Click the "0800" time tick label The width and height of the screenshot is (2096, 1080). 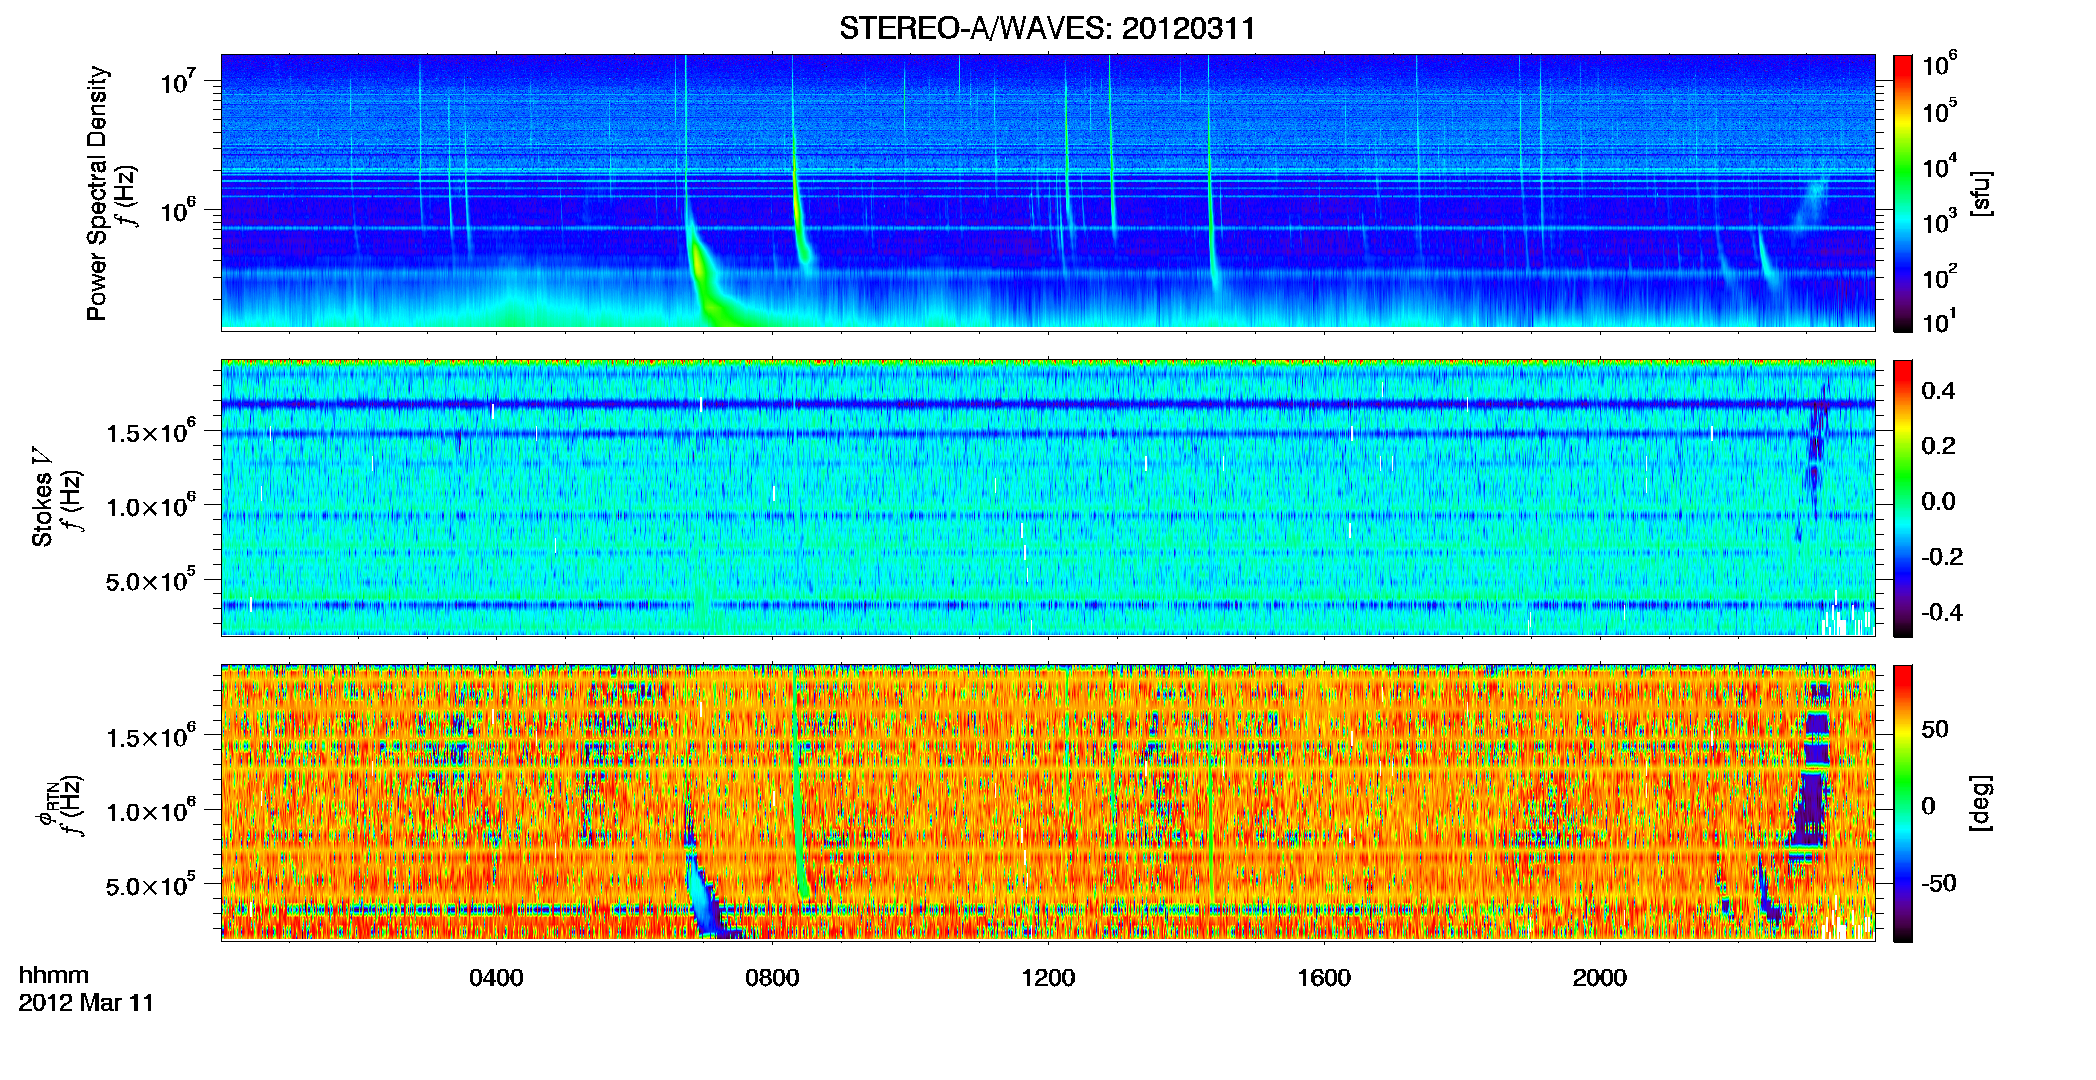[772, 977]
